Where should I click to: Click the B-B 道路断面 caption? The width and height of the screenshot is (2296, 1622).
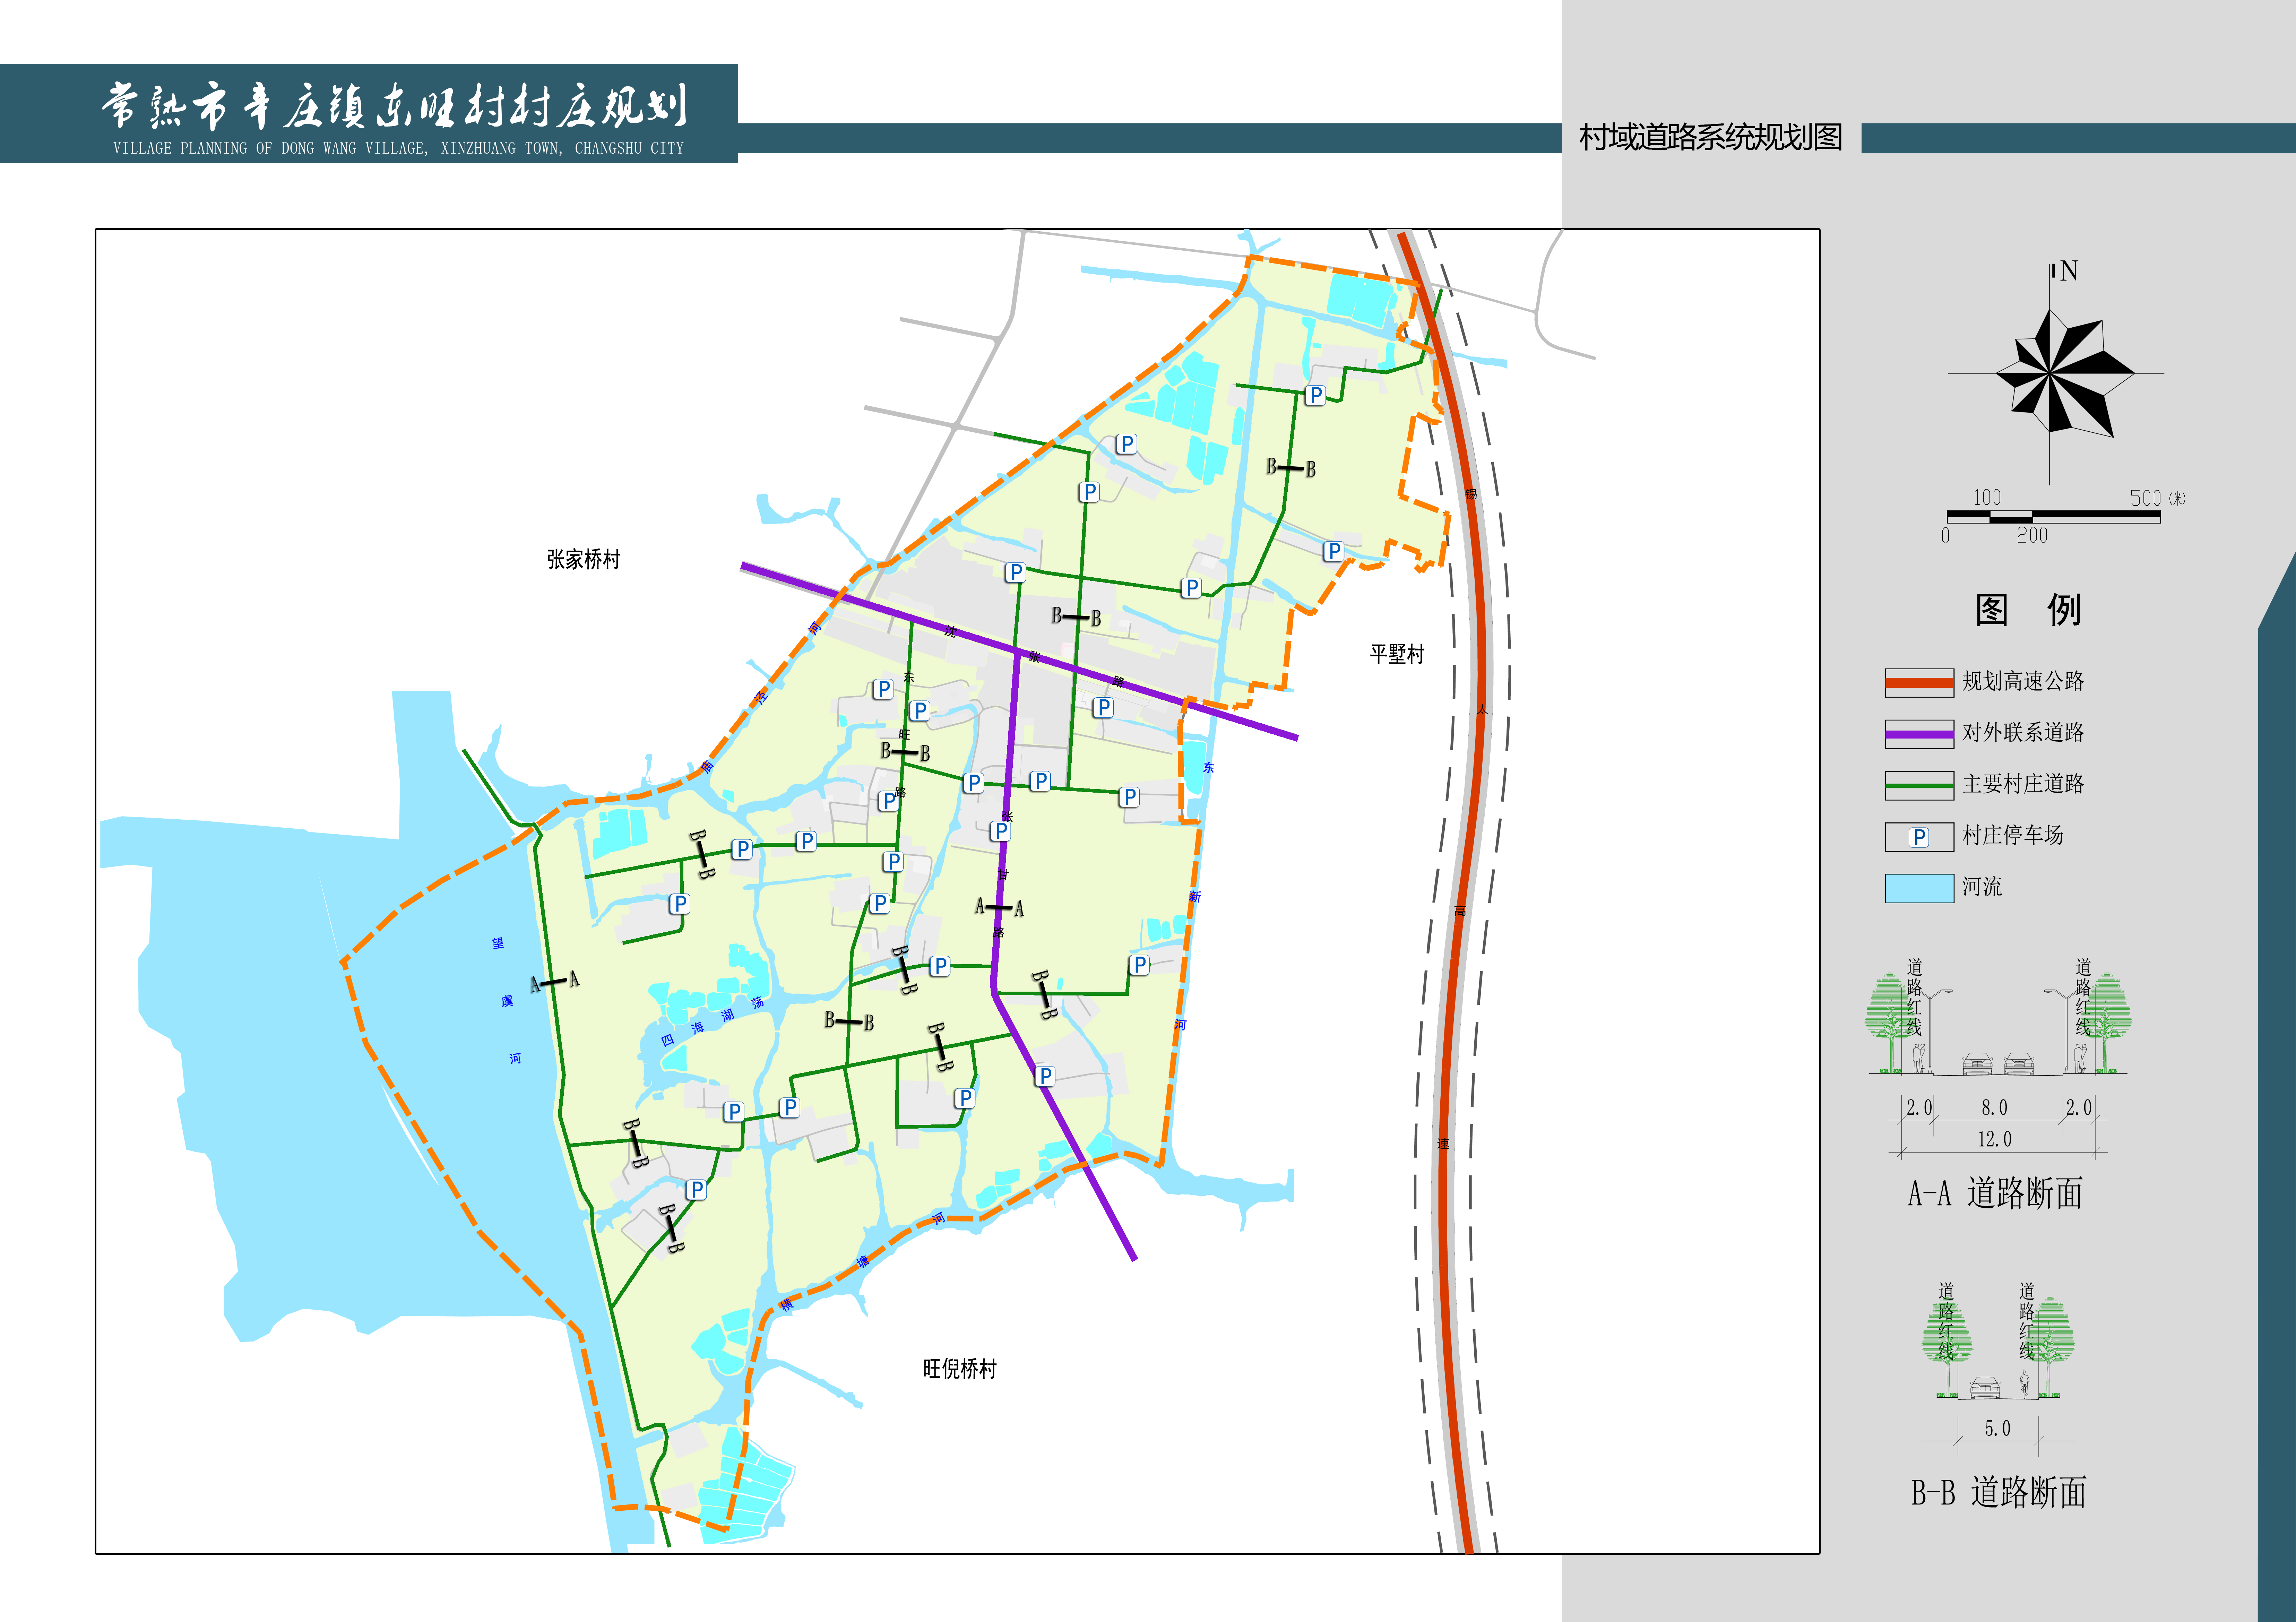1998,1492
